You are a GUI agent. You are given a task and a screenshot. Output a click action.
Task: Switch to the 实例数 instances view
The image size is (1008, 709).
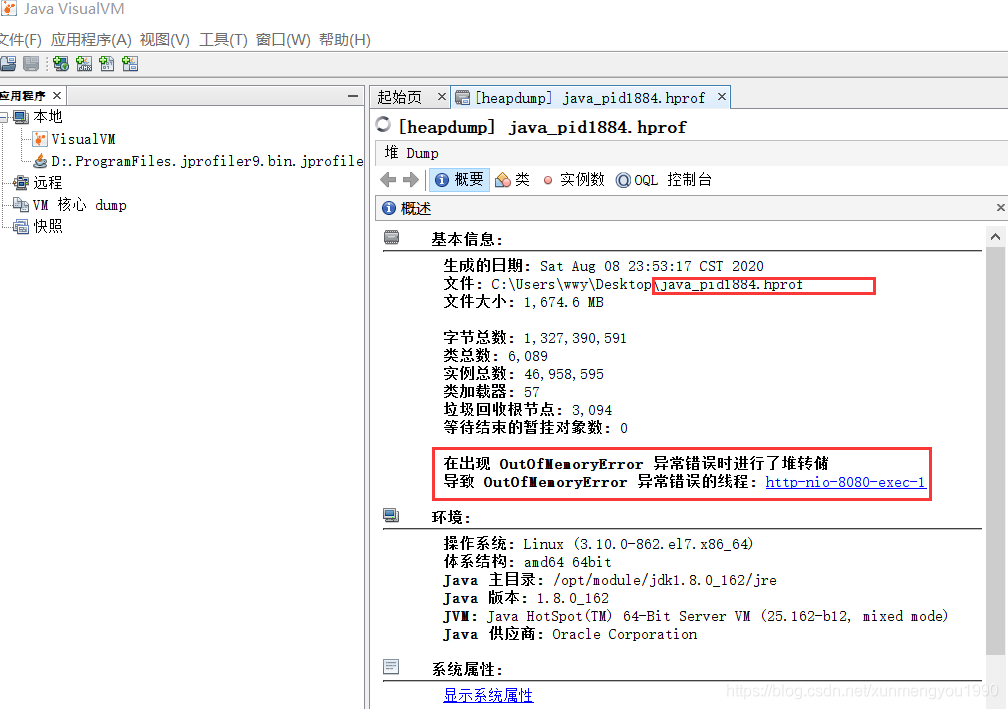coord(573,179)
